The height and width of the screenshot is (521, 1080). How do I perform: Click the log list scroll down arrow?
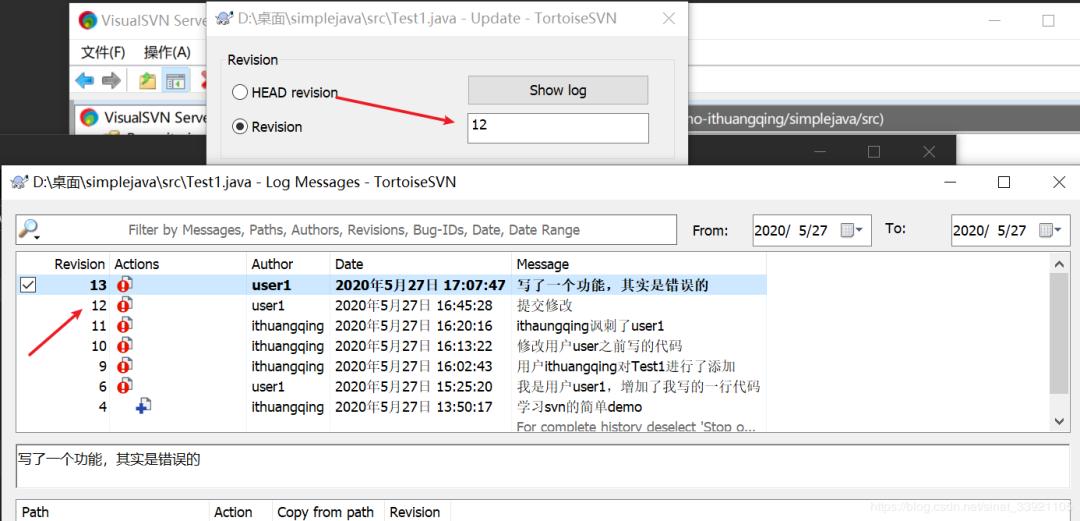click(x=1059, y=421)
